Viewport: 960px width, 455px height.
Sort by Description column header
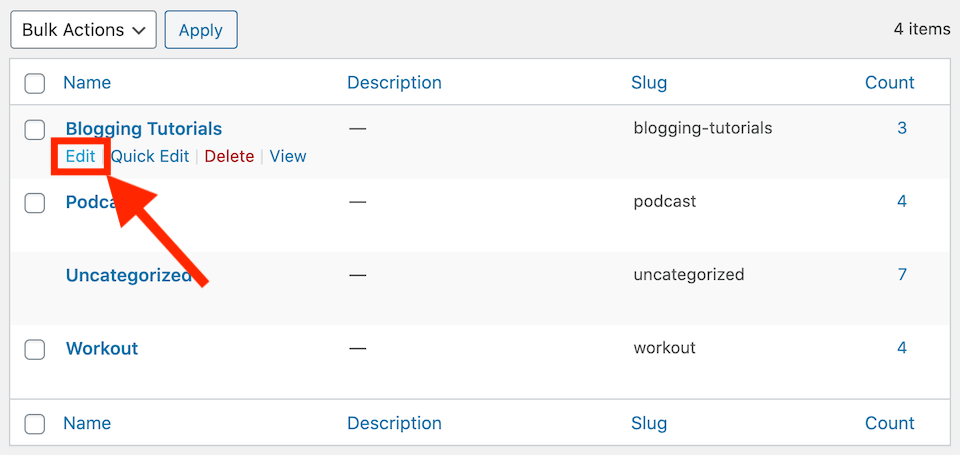(x=394, y=83)
